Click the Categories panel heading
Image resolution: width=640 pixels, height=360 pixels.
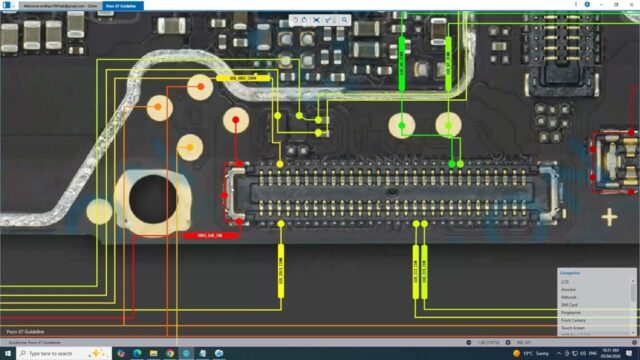[x=570, y=273]
